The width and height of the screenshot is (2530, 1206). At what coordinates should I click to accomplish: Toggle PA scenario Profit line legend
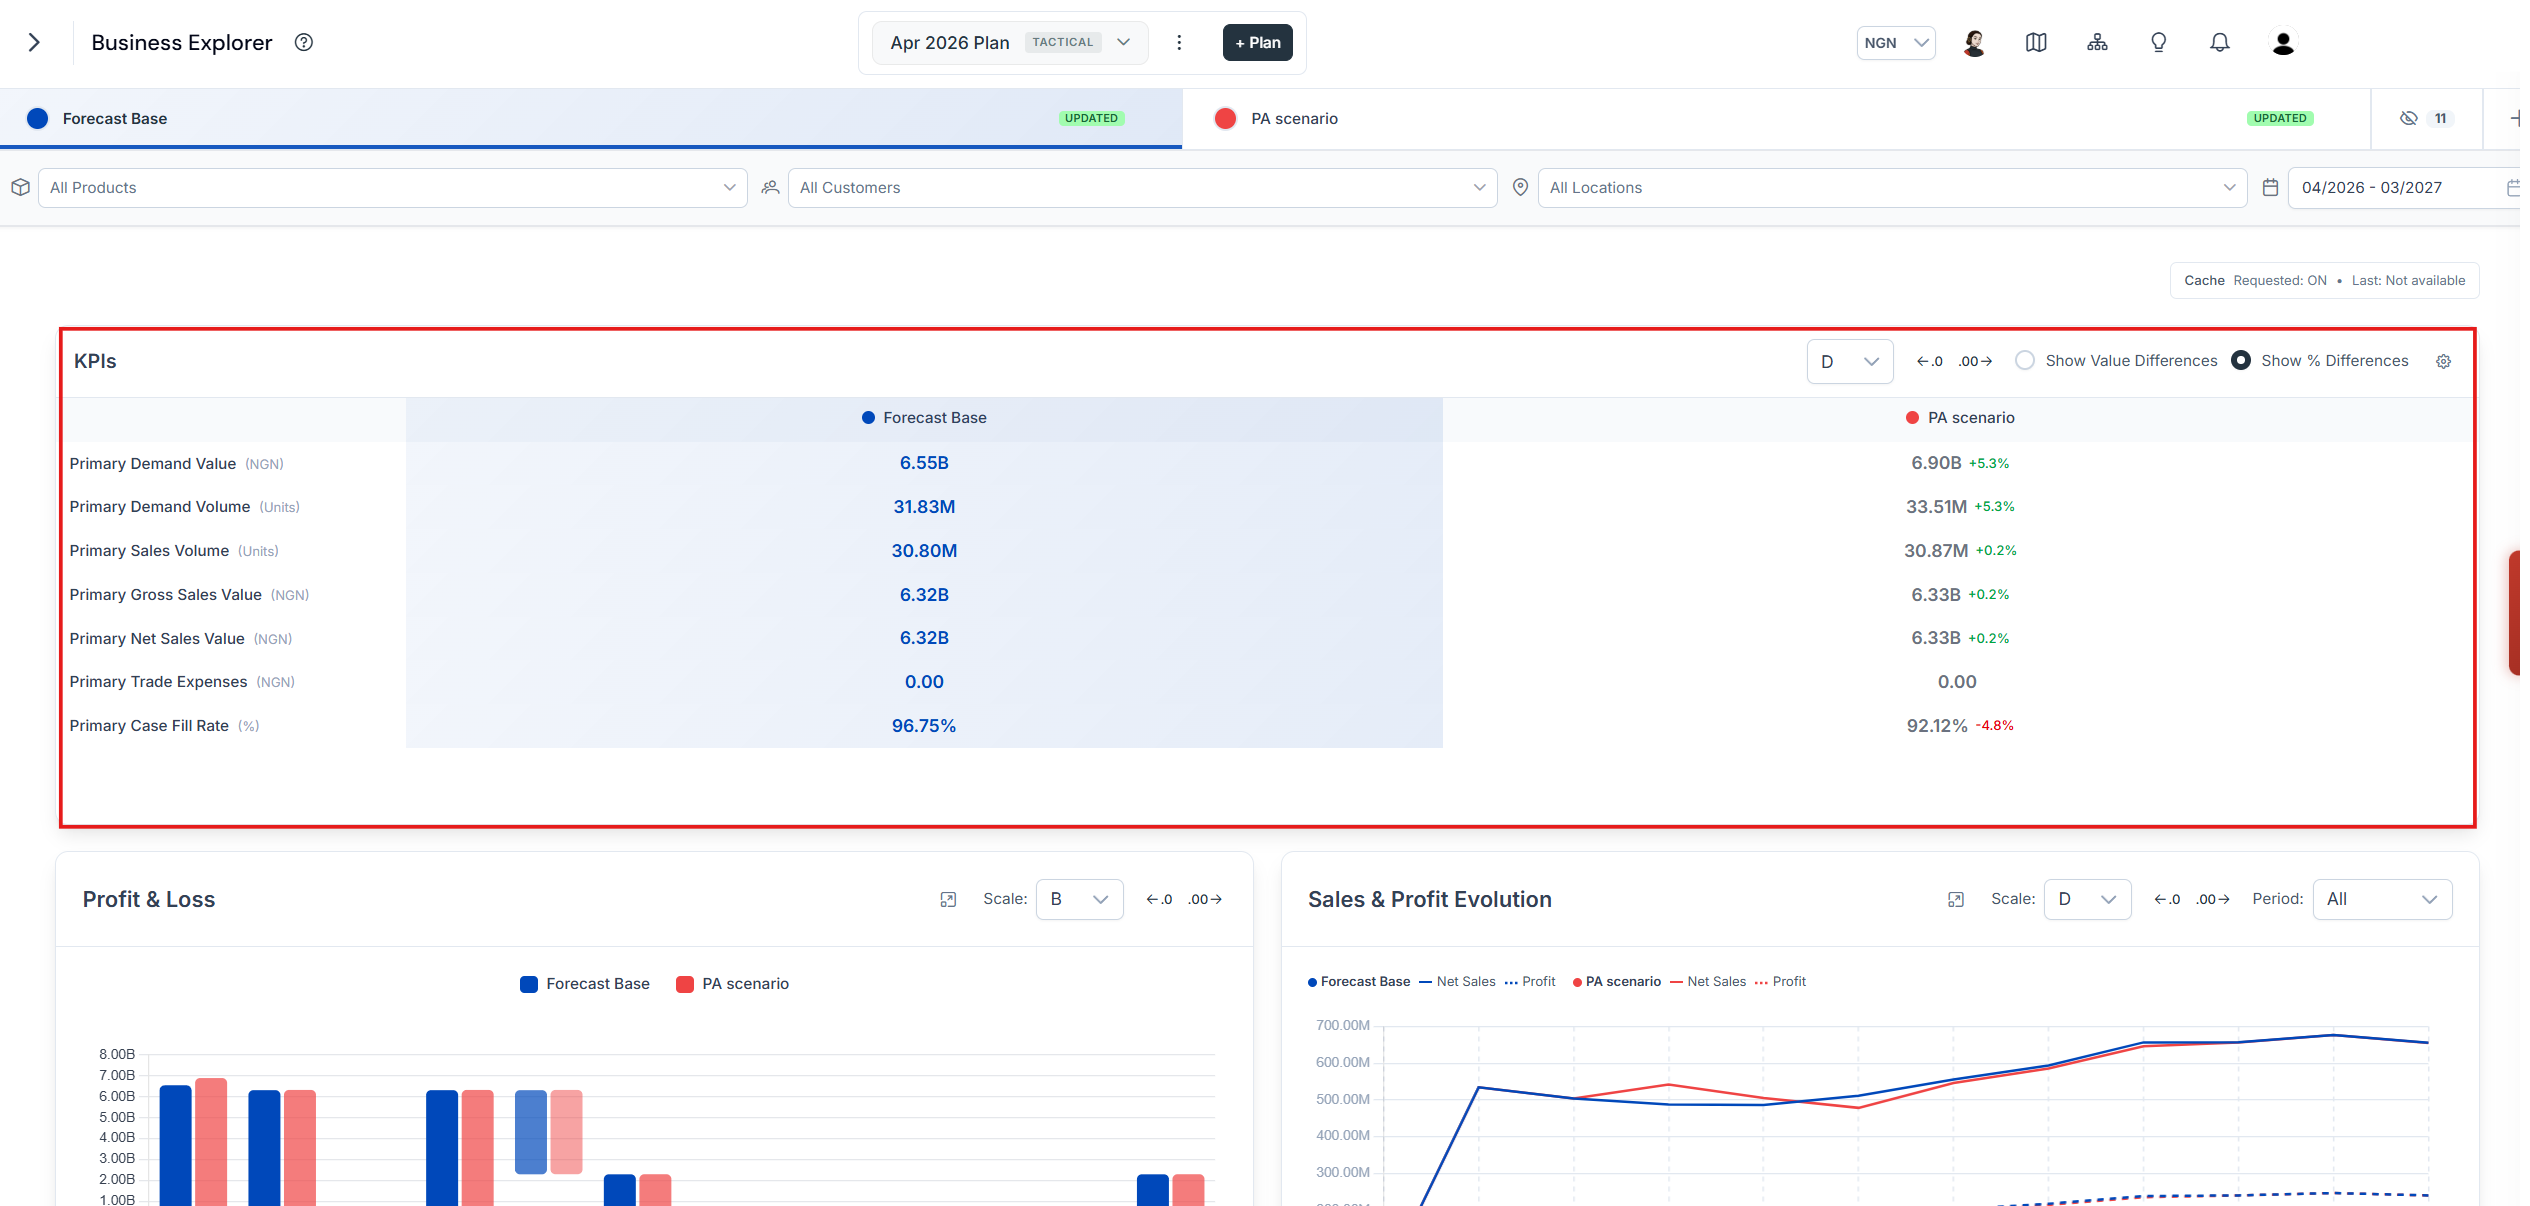click(x=1780, y=982)
